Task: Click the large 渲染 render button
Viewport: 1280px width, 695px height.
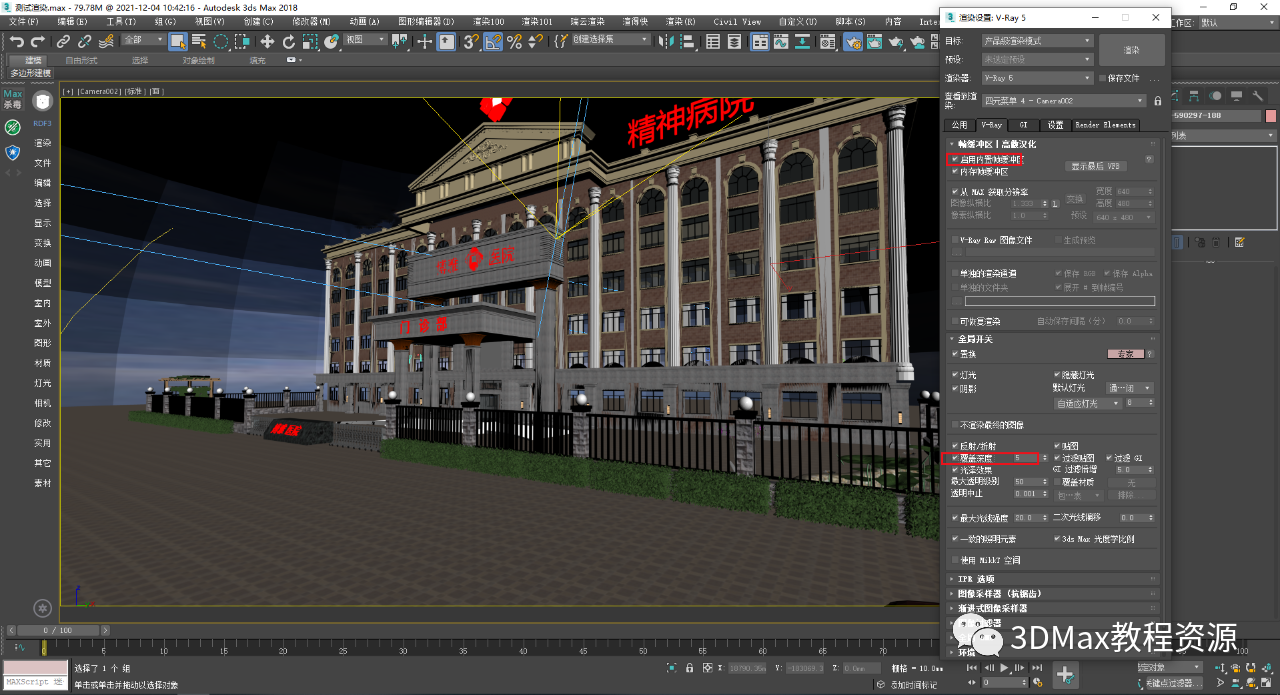Action: tap(1131, 50)
